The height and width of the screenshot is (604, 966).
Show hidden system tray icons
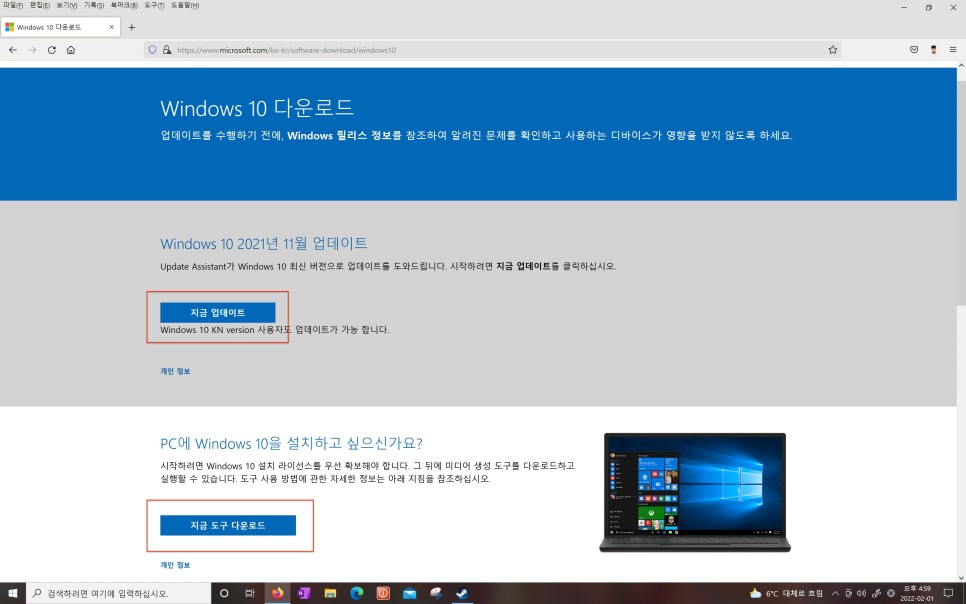point(835,593)
